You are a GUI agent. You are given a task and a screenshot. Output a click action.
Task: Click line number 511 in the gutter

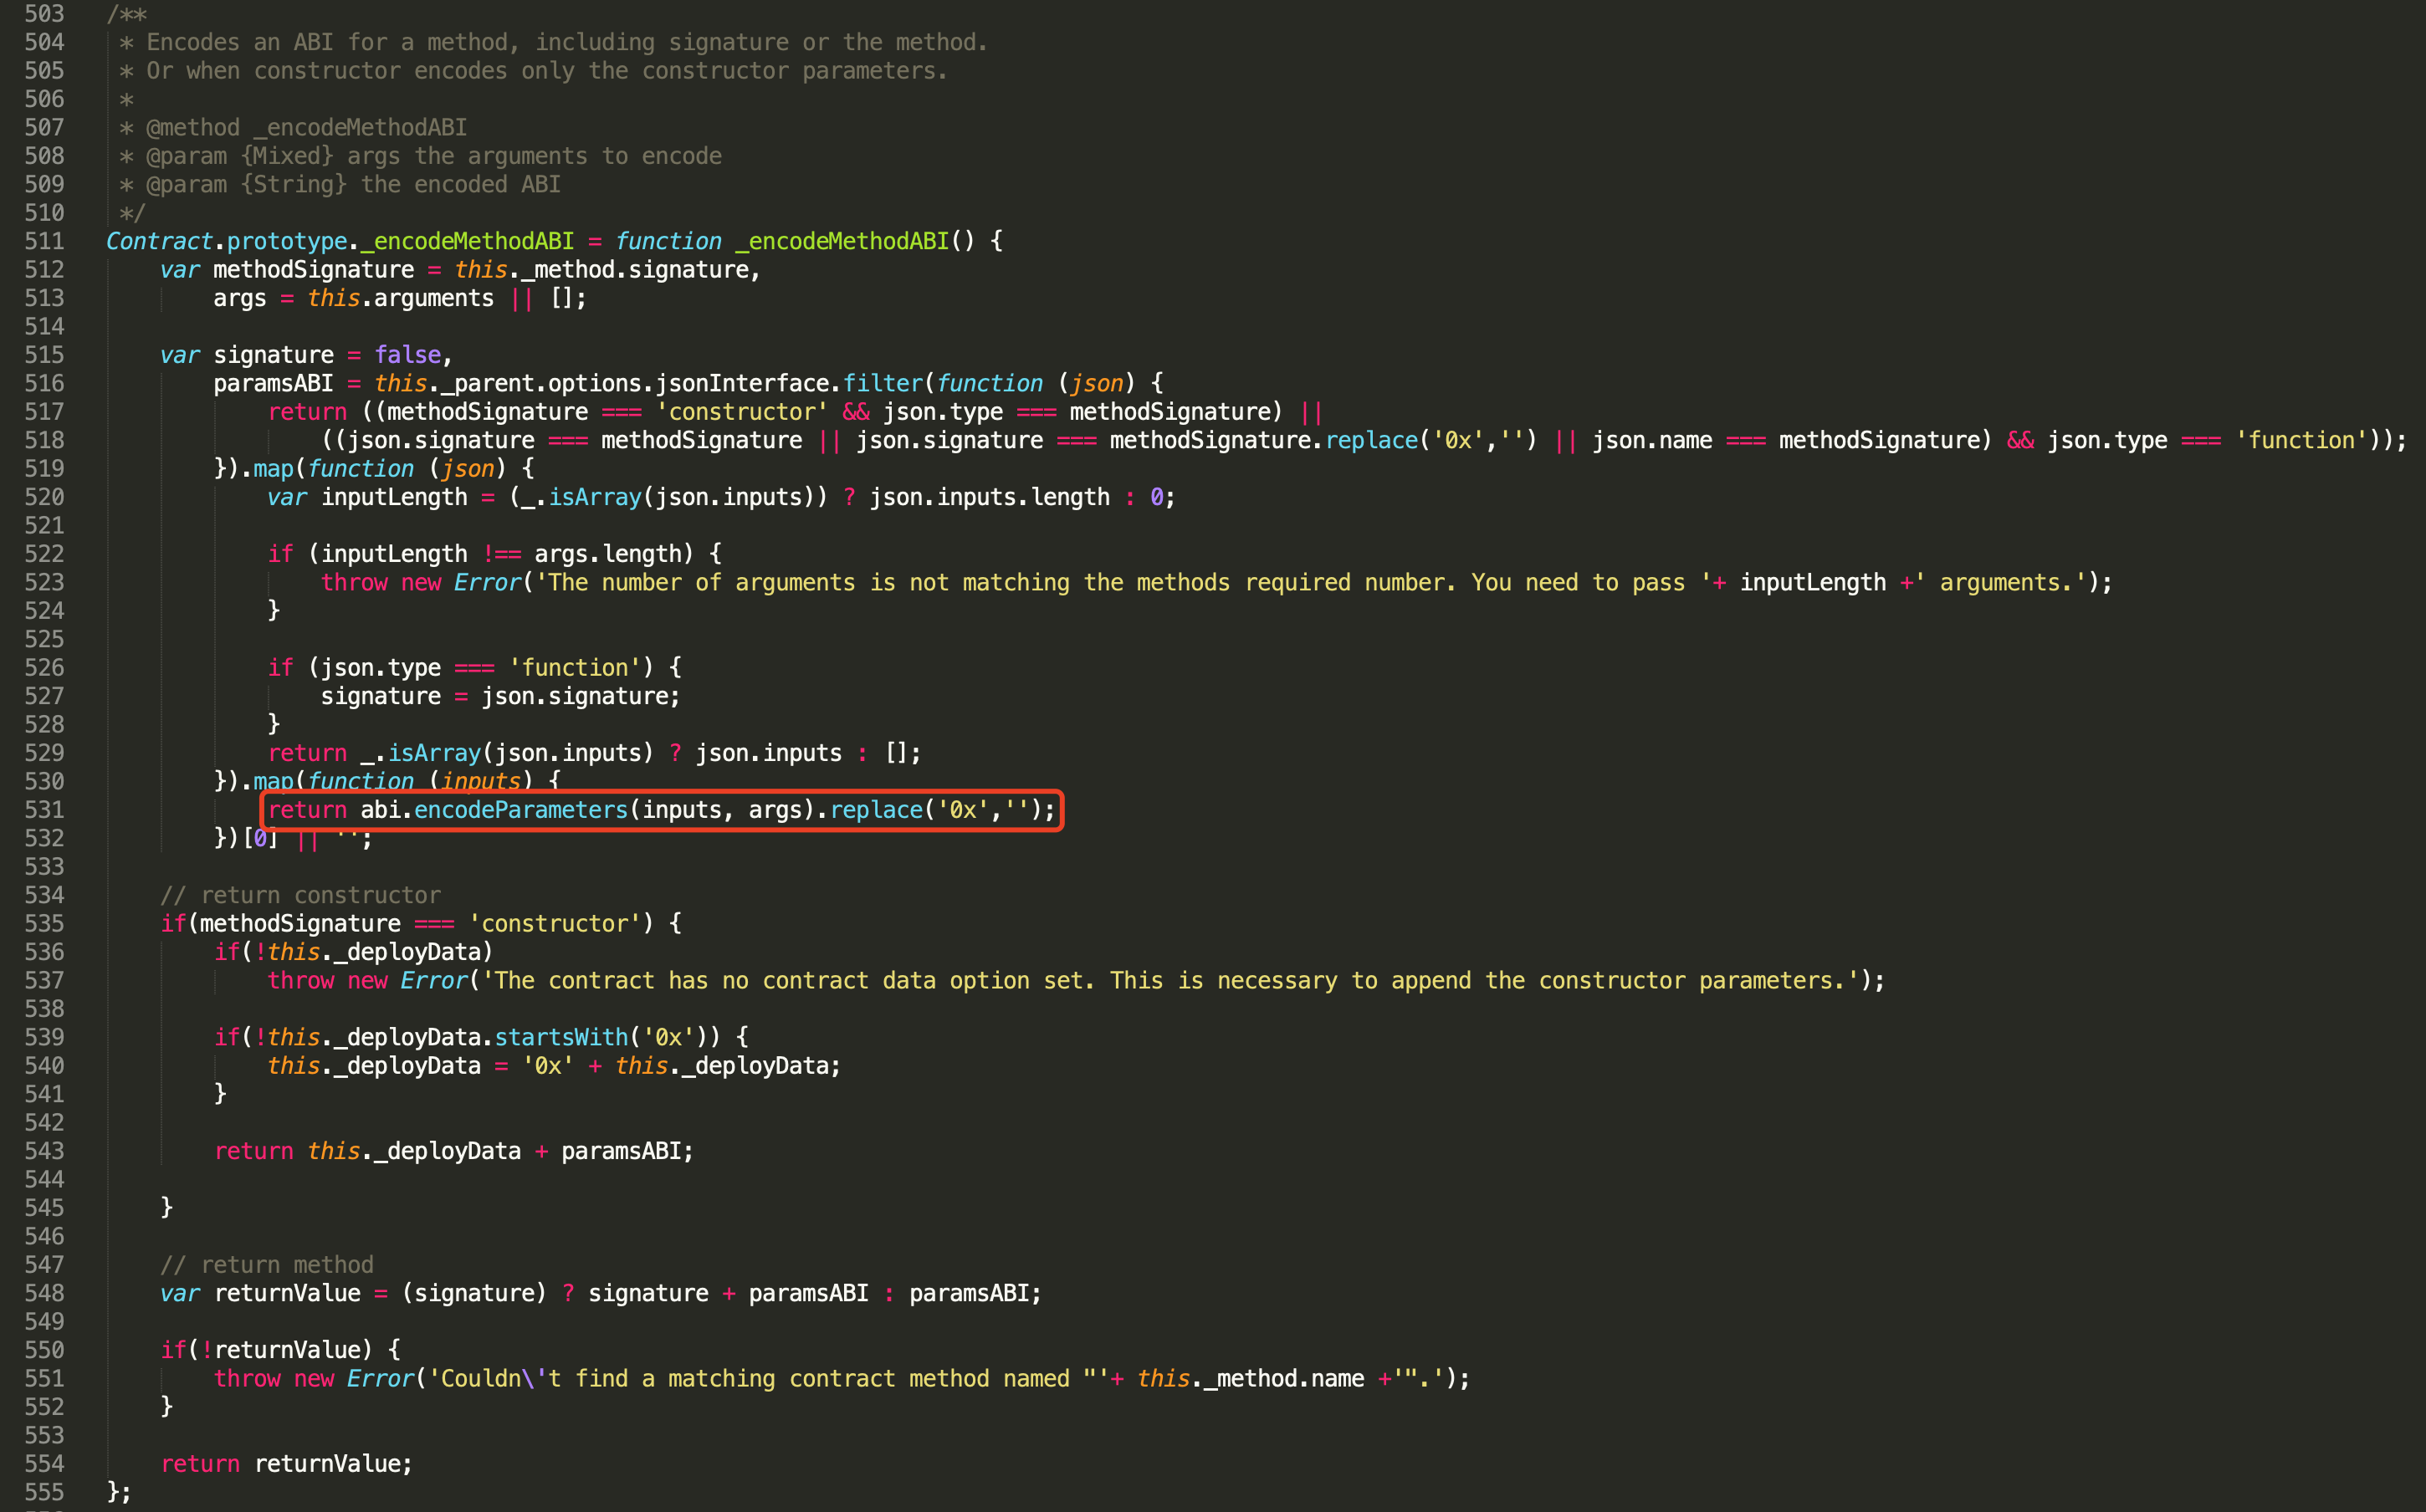coord(44,242)
